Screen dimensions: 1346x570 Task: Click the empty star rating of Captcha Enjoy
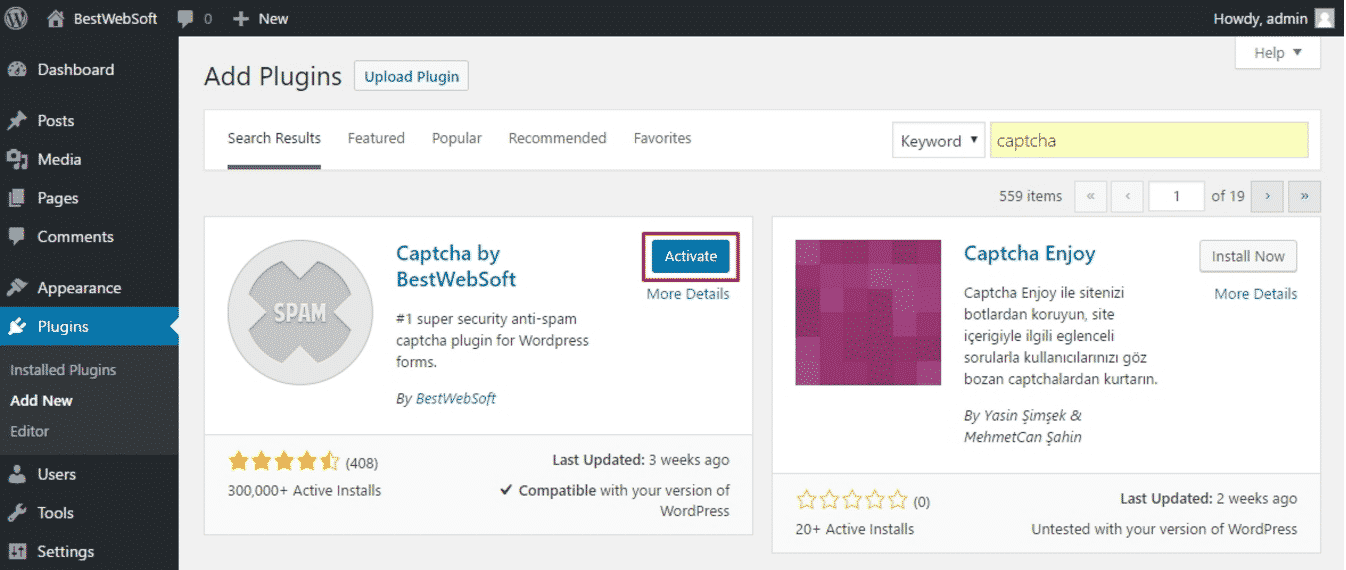click(852, 500)
